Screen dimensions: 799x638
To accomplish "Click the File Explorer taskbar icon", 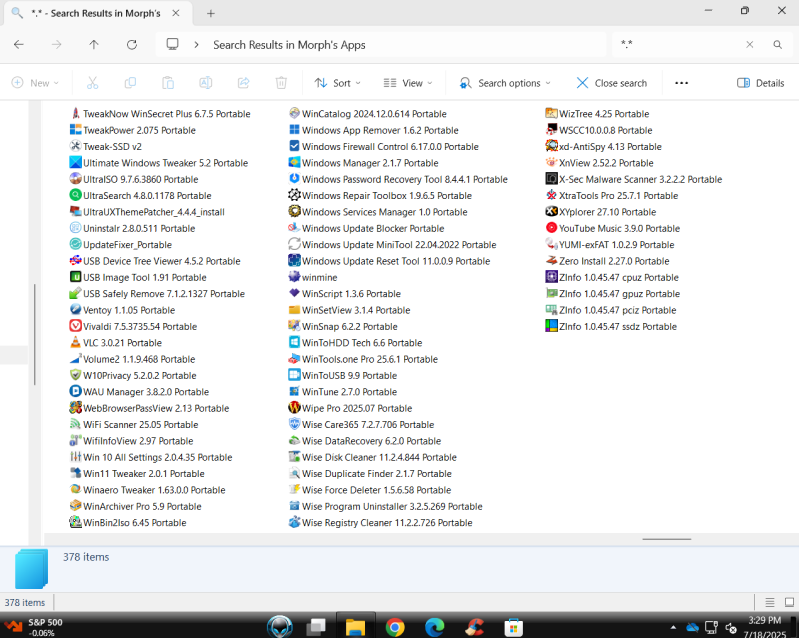I will coord(356,627).
